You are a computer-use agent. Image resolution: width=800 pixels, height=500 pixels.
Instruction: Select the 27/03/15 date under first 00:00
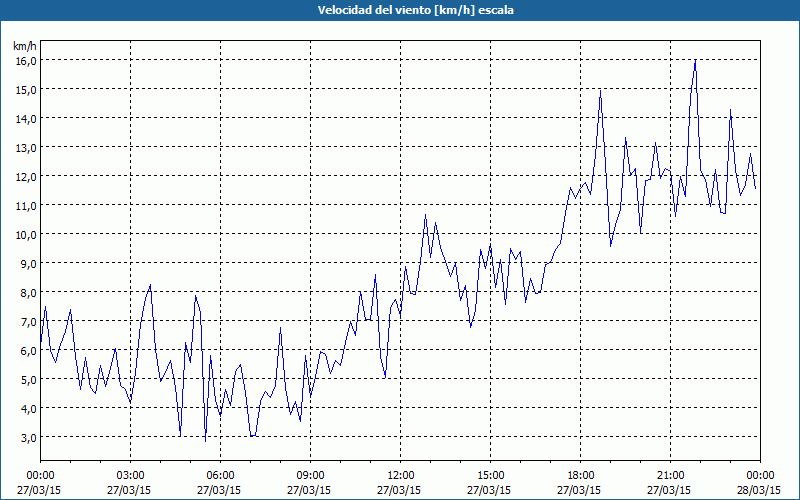point(39,490)
